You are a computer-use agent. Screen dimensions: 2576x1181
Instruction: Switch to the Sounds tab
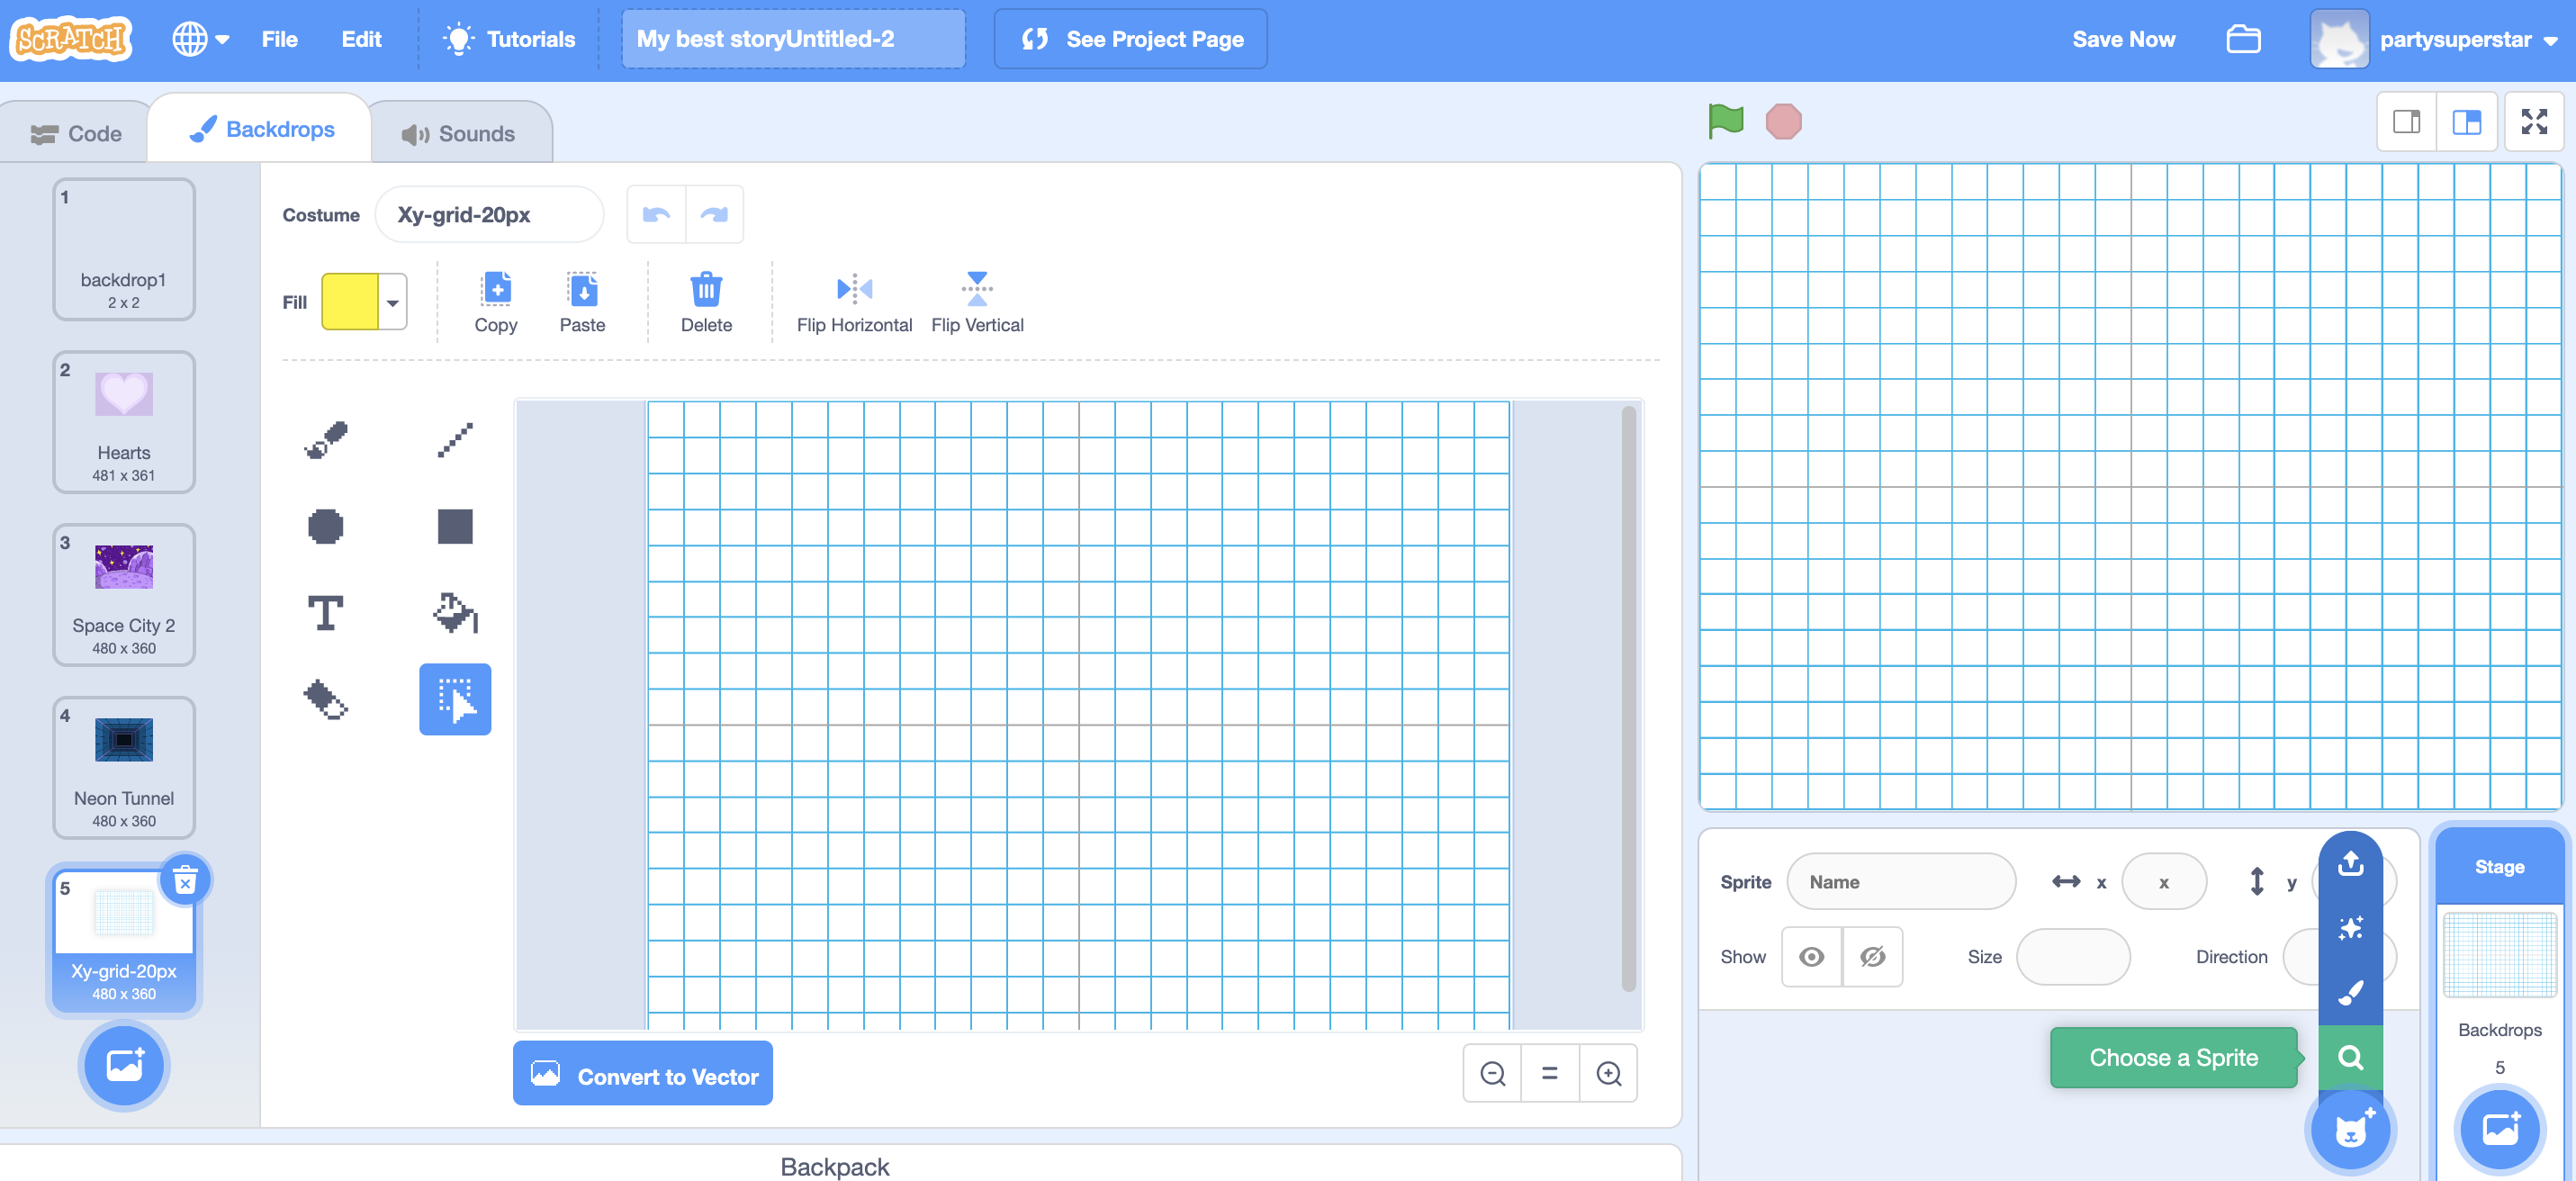pyautogui.click(x=459, y=133)
